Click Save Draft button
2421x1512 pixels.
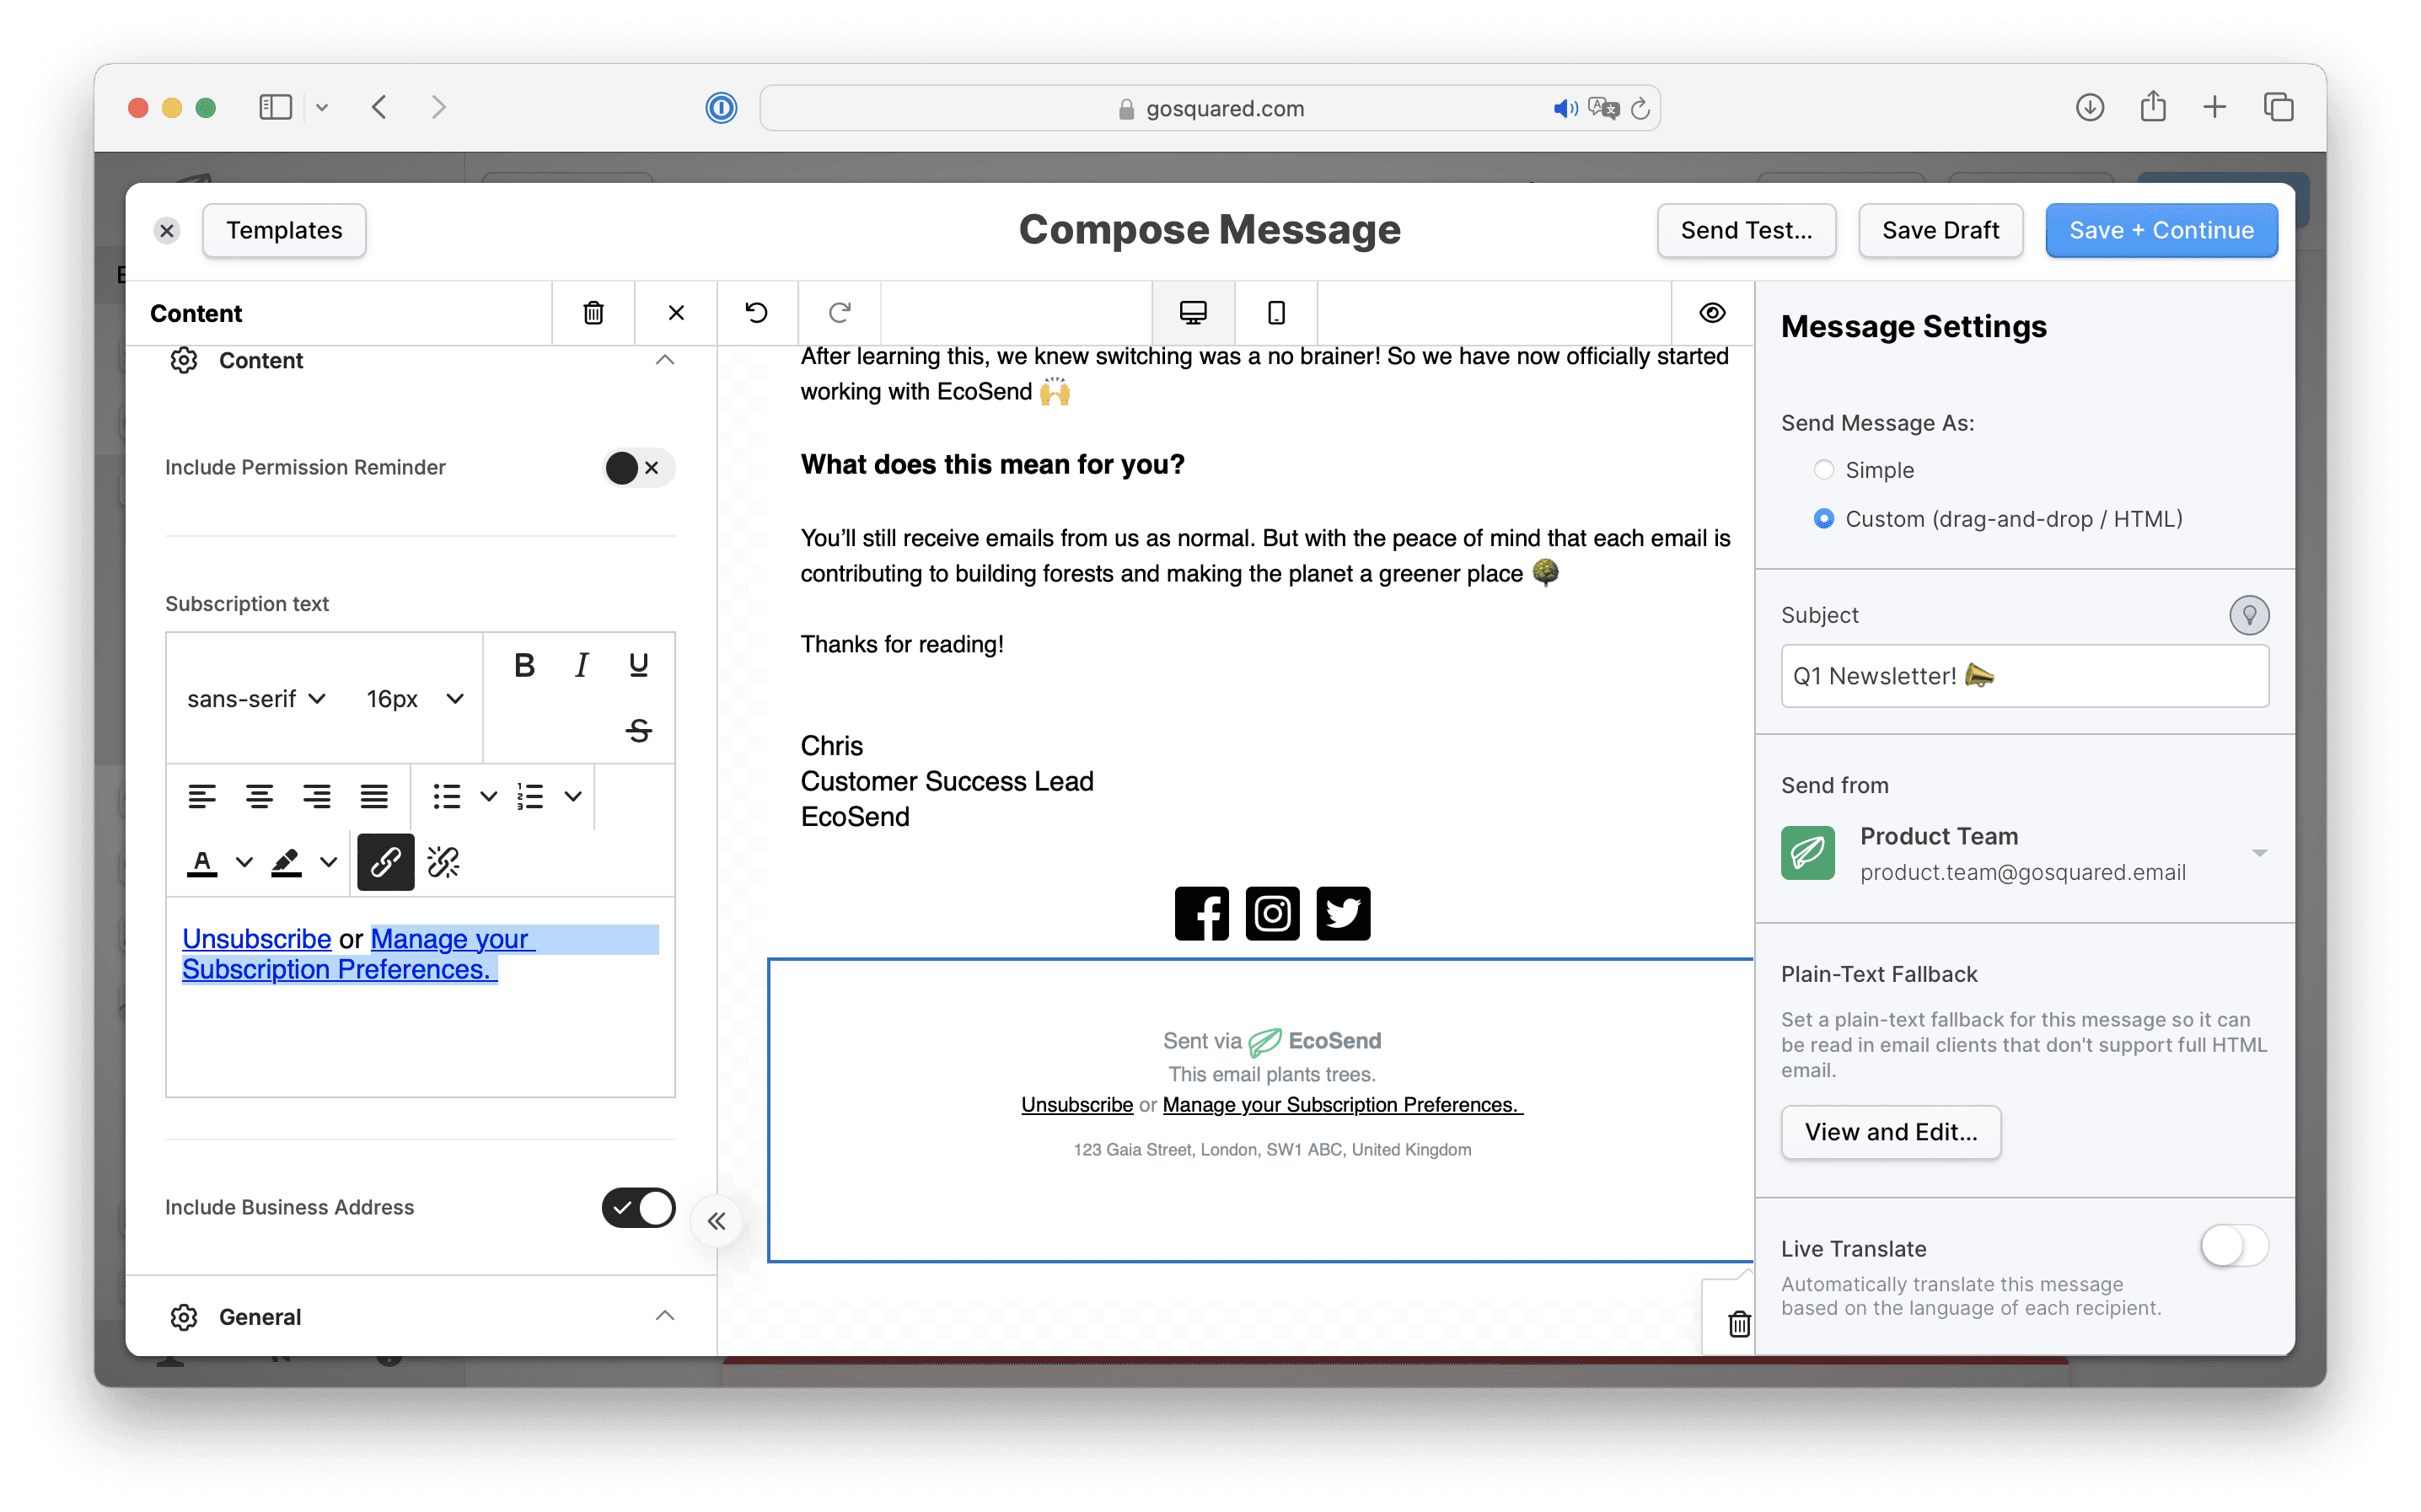(1940, 231)
